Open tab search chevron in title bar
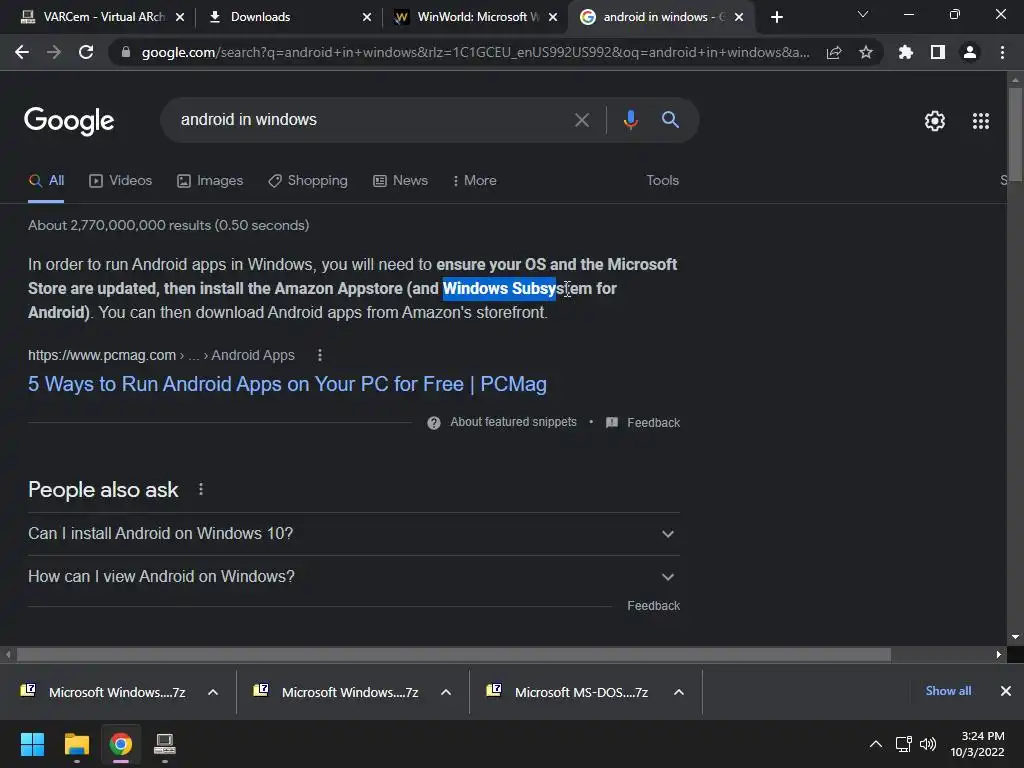This screenshot has height=768, width=1024. click(x=863, y=14)
